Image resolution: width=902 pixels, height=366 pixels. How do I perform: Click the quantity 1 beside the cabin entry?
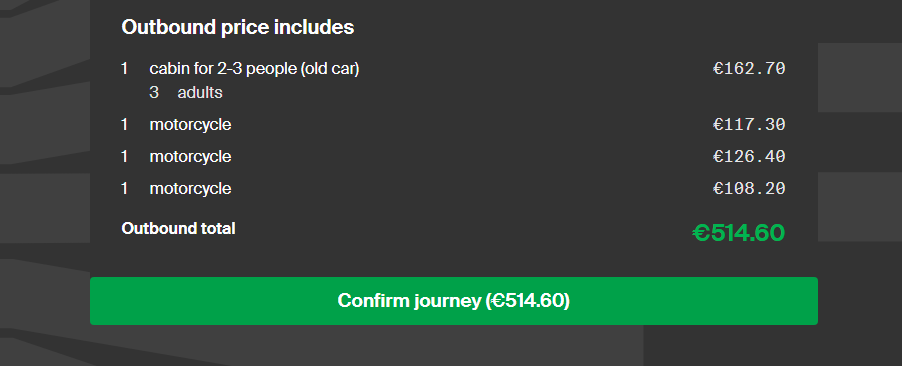coord(124,69)
